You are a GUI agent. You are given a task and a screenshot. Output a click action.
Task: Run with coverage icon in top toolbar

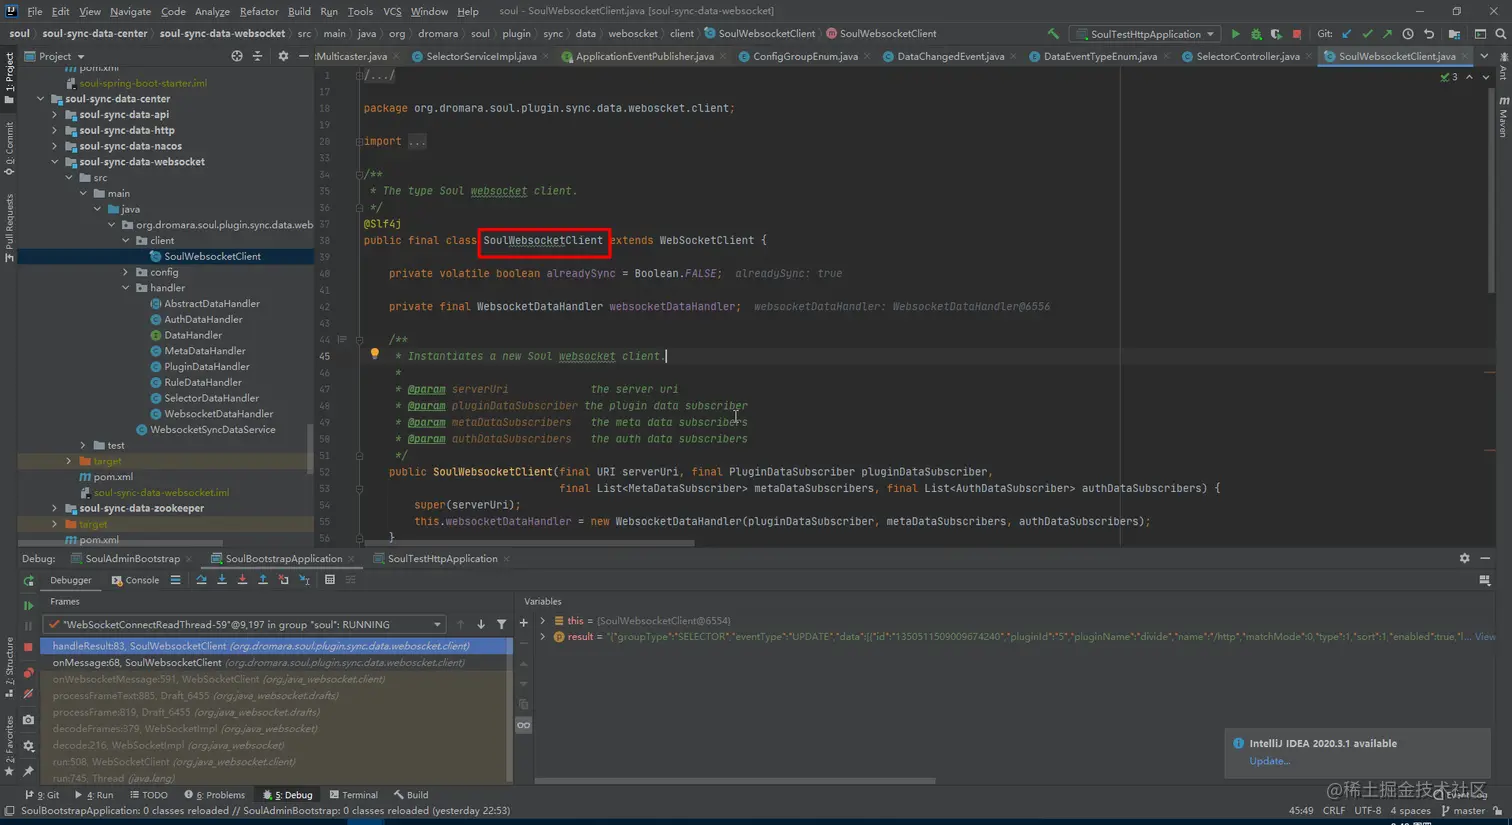(x=1276, y=34)
